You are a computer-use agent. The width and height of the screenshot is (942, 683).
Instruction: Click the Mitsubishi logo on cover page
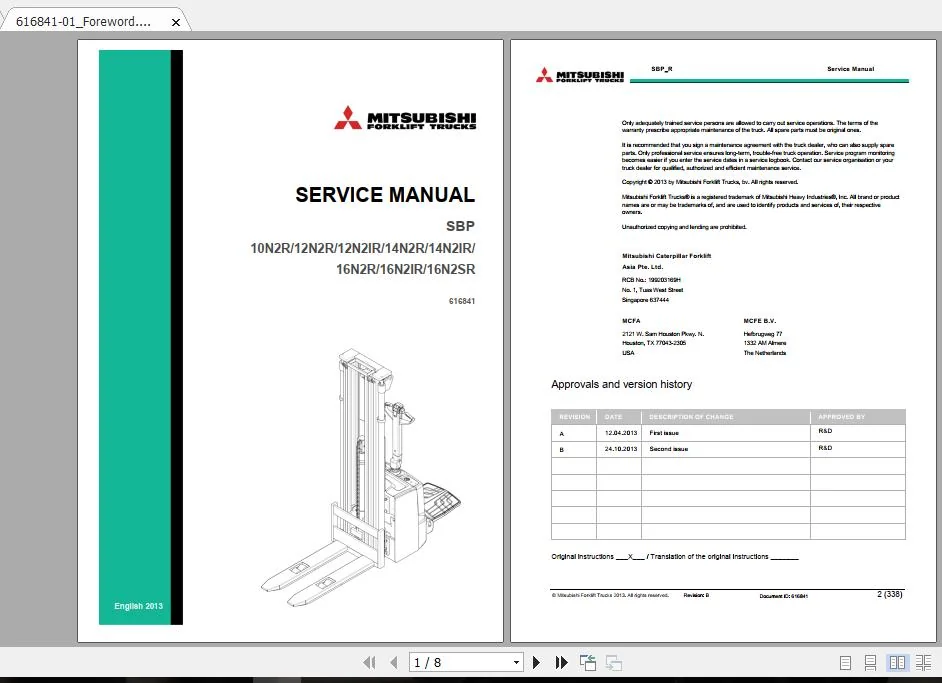click(405, 118)
